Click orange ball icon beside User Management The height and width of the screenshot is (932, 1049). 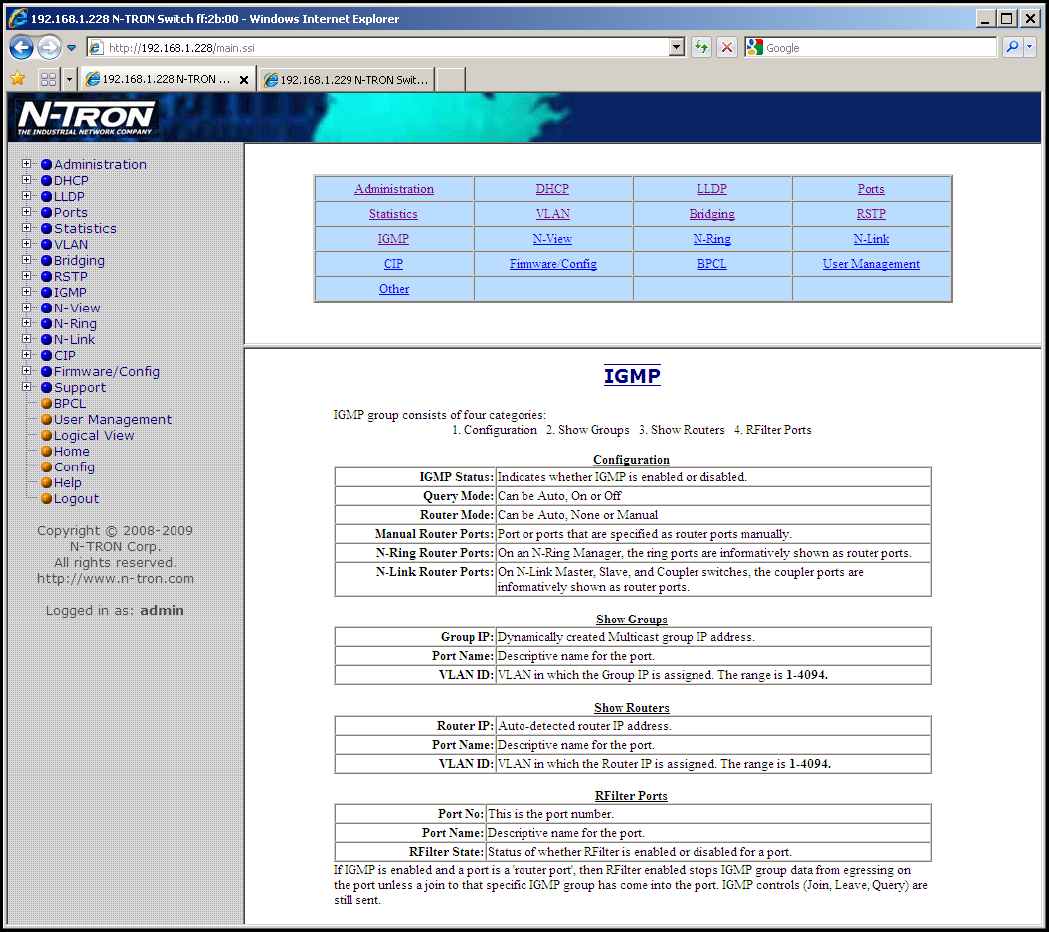click(x=46, y=420)
